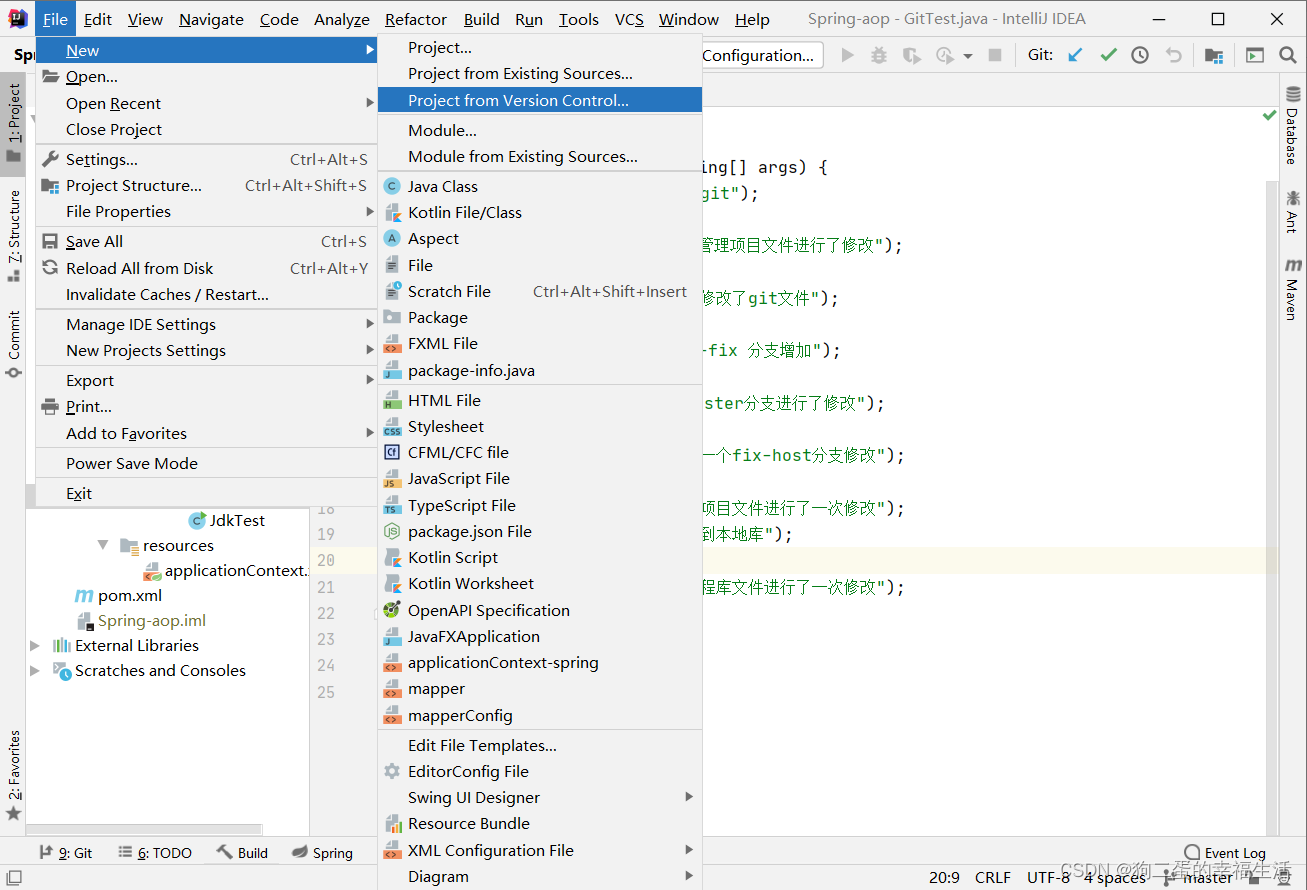The image size is (1307, 890).
Task: Expand the XML Configuration File submenu
Action: click(x=540, y=850)
